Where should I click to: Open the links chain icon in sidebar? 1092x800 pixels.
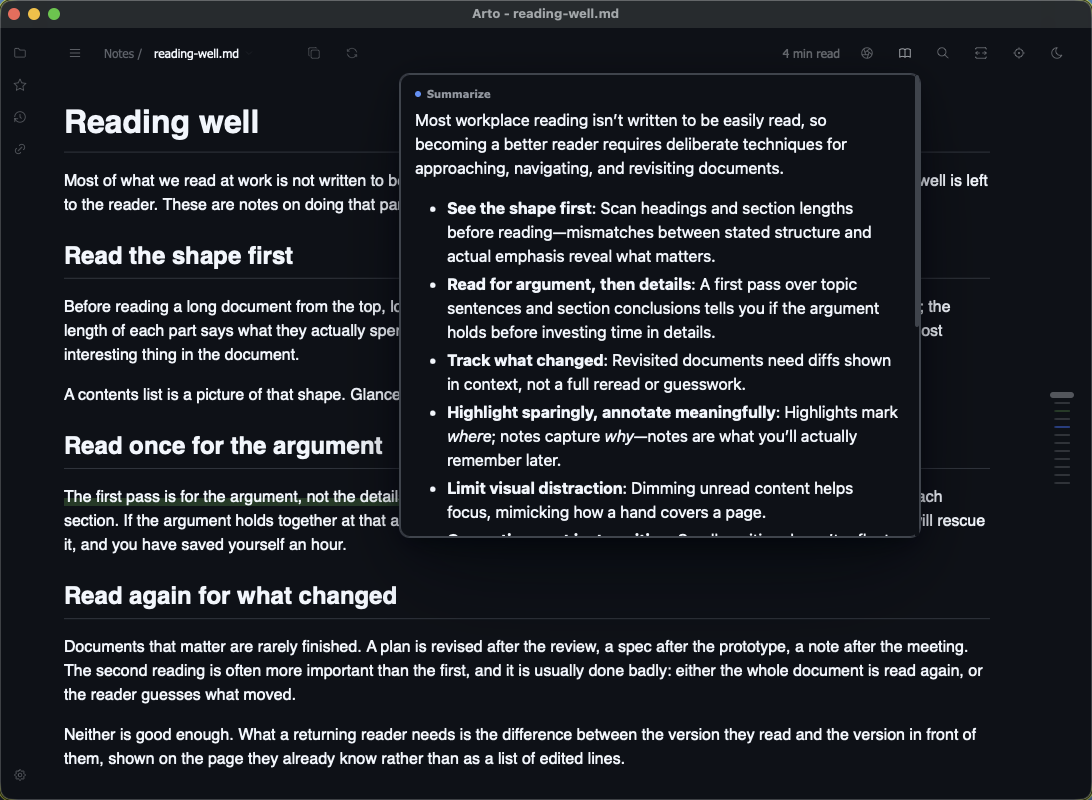pos(20,149)
